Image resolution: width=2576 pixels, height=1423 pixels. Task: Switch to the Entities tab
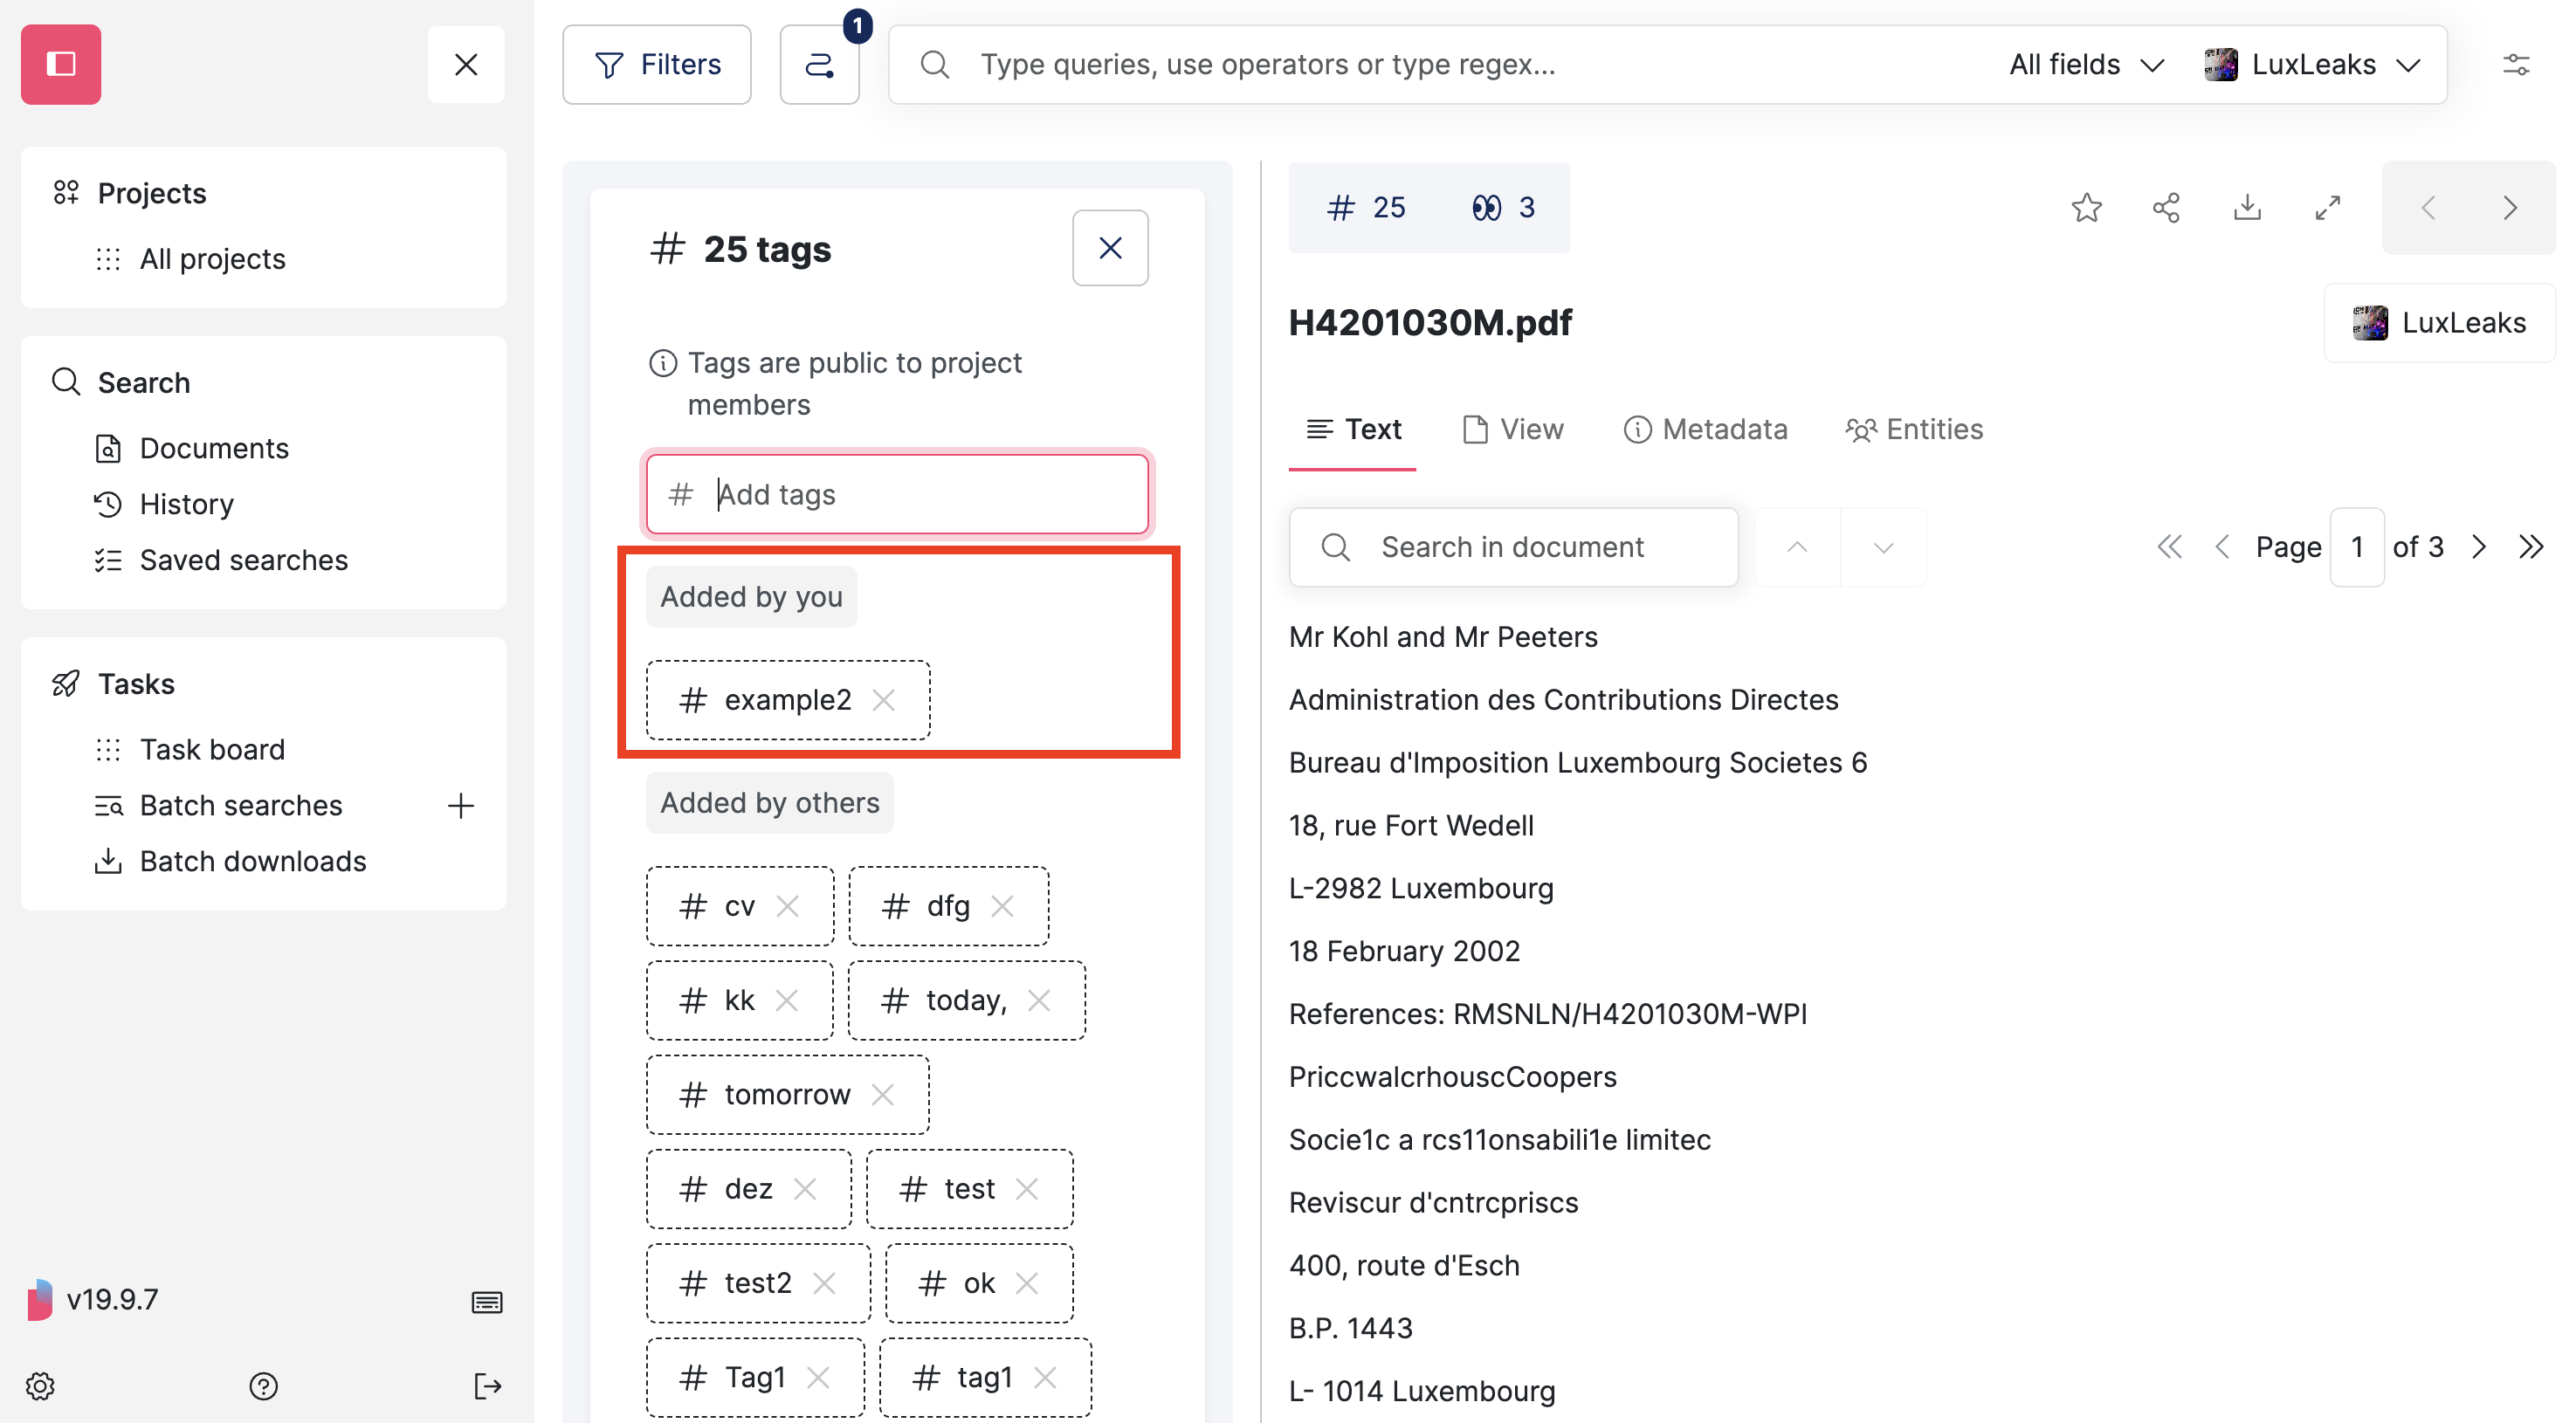pyautogui.click(x=1914, y=429)
